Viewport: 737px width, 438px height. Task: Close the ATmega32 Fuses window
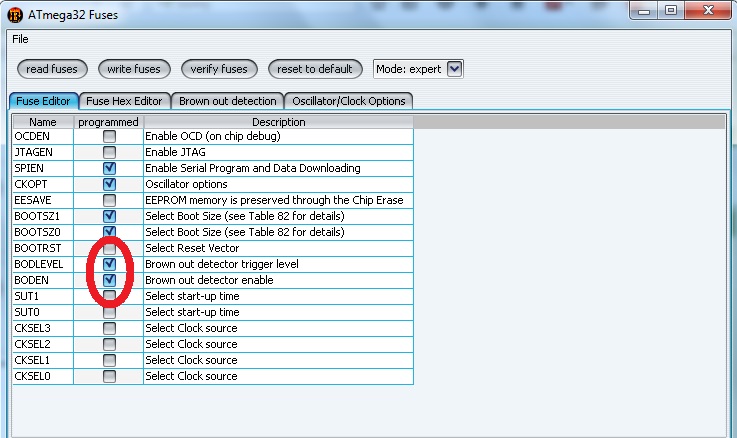(709, 10)
